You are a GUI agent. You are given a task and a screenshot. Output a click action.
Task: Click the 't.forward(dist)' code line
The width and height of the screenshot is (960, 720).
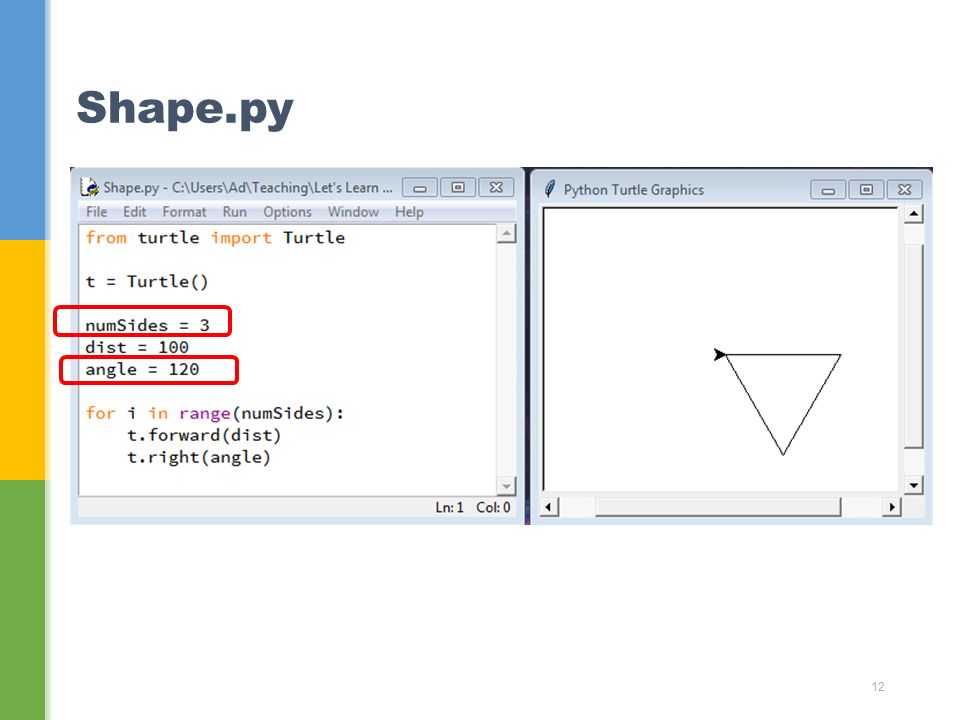coord(204,435)
